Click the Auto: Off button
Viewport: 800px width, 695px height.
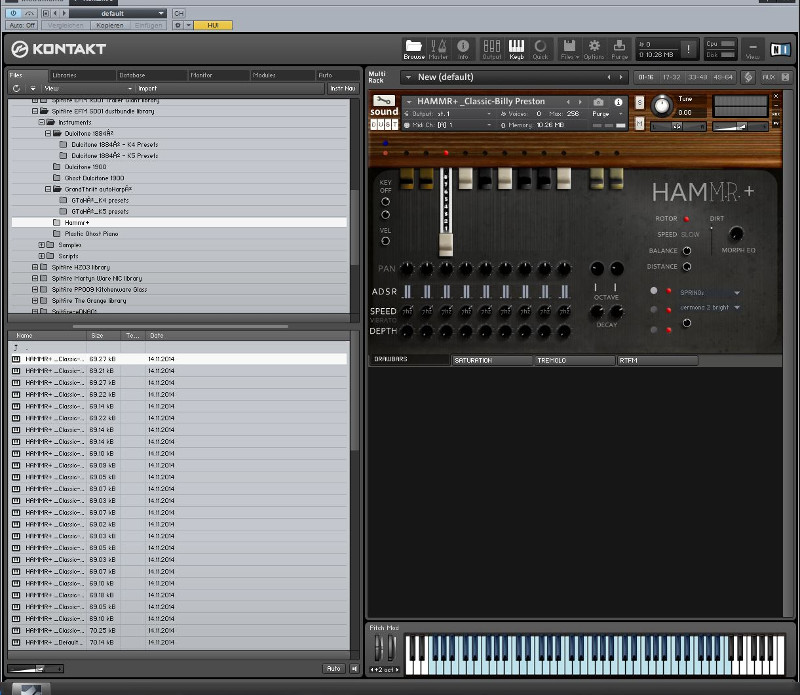(22, 25)
